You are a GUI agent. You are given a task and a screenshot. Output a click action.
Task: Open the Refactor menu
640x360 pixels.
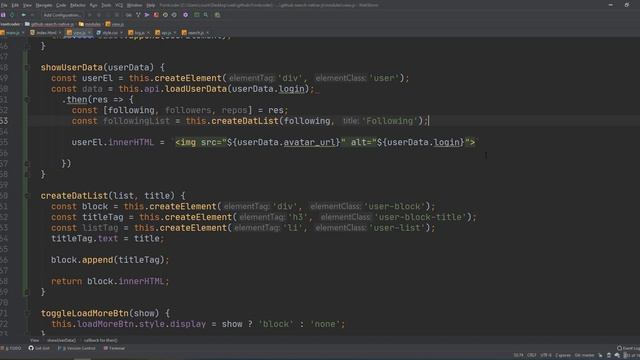point(78,5)
